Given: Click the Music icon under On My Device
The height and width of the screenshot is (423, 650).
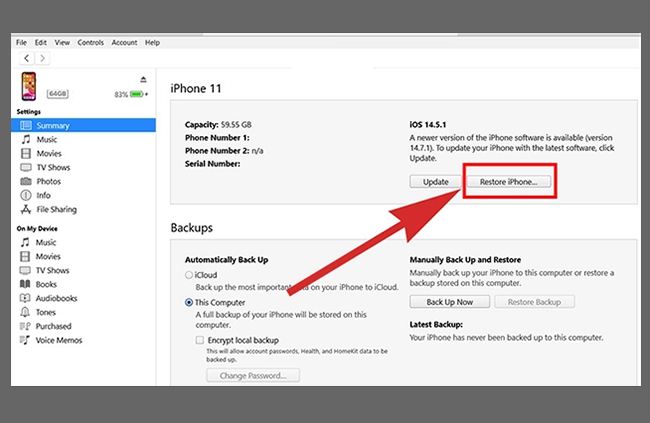Looking at the screenshot, I should [x=25, y=242].
